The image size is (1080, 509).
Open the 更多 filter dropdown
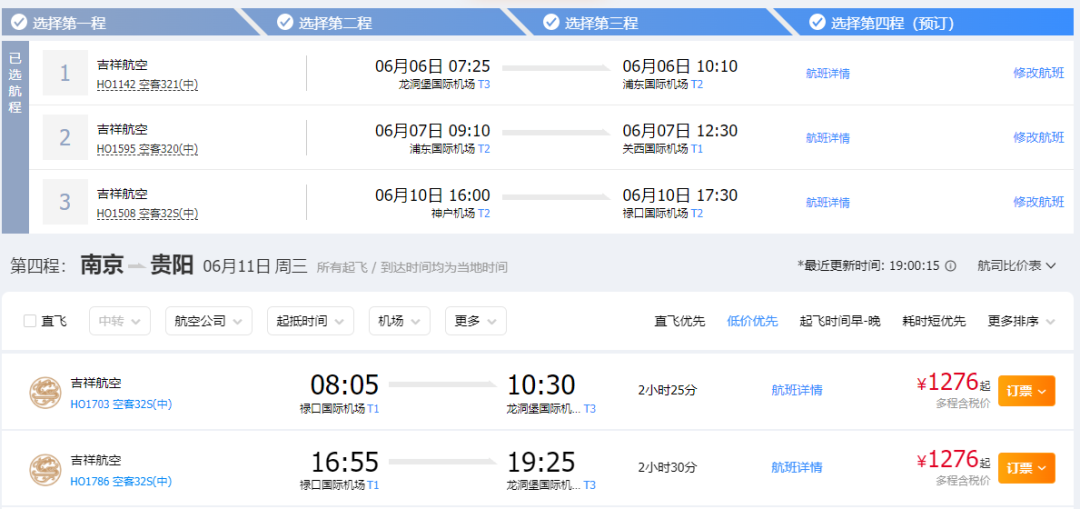(x=476, y=321)
